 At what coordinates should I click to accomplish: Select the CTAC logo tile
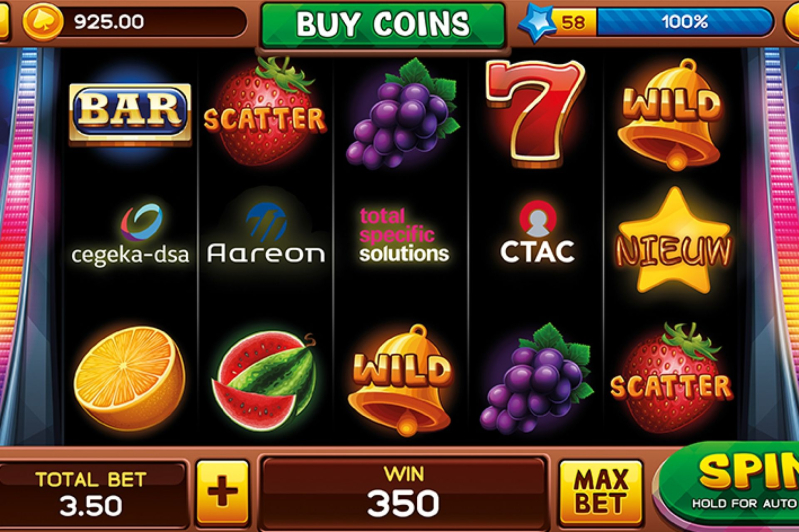point(537,232)
